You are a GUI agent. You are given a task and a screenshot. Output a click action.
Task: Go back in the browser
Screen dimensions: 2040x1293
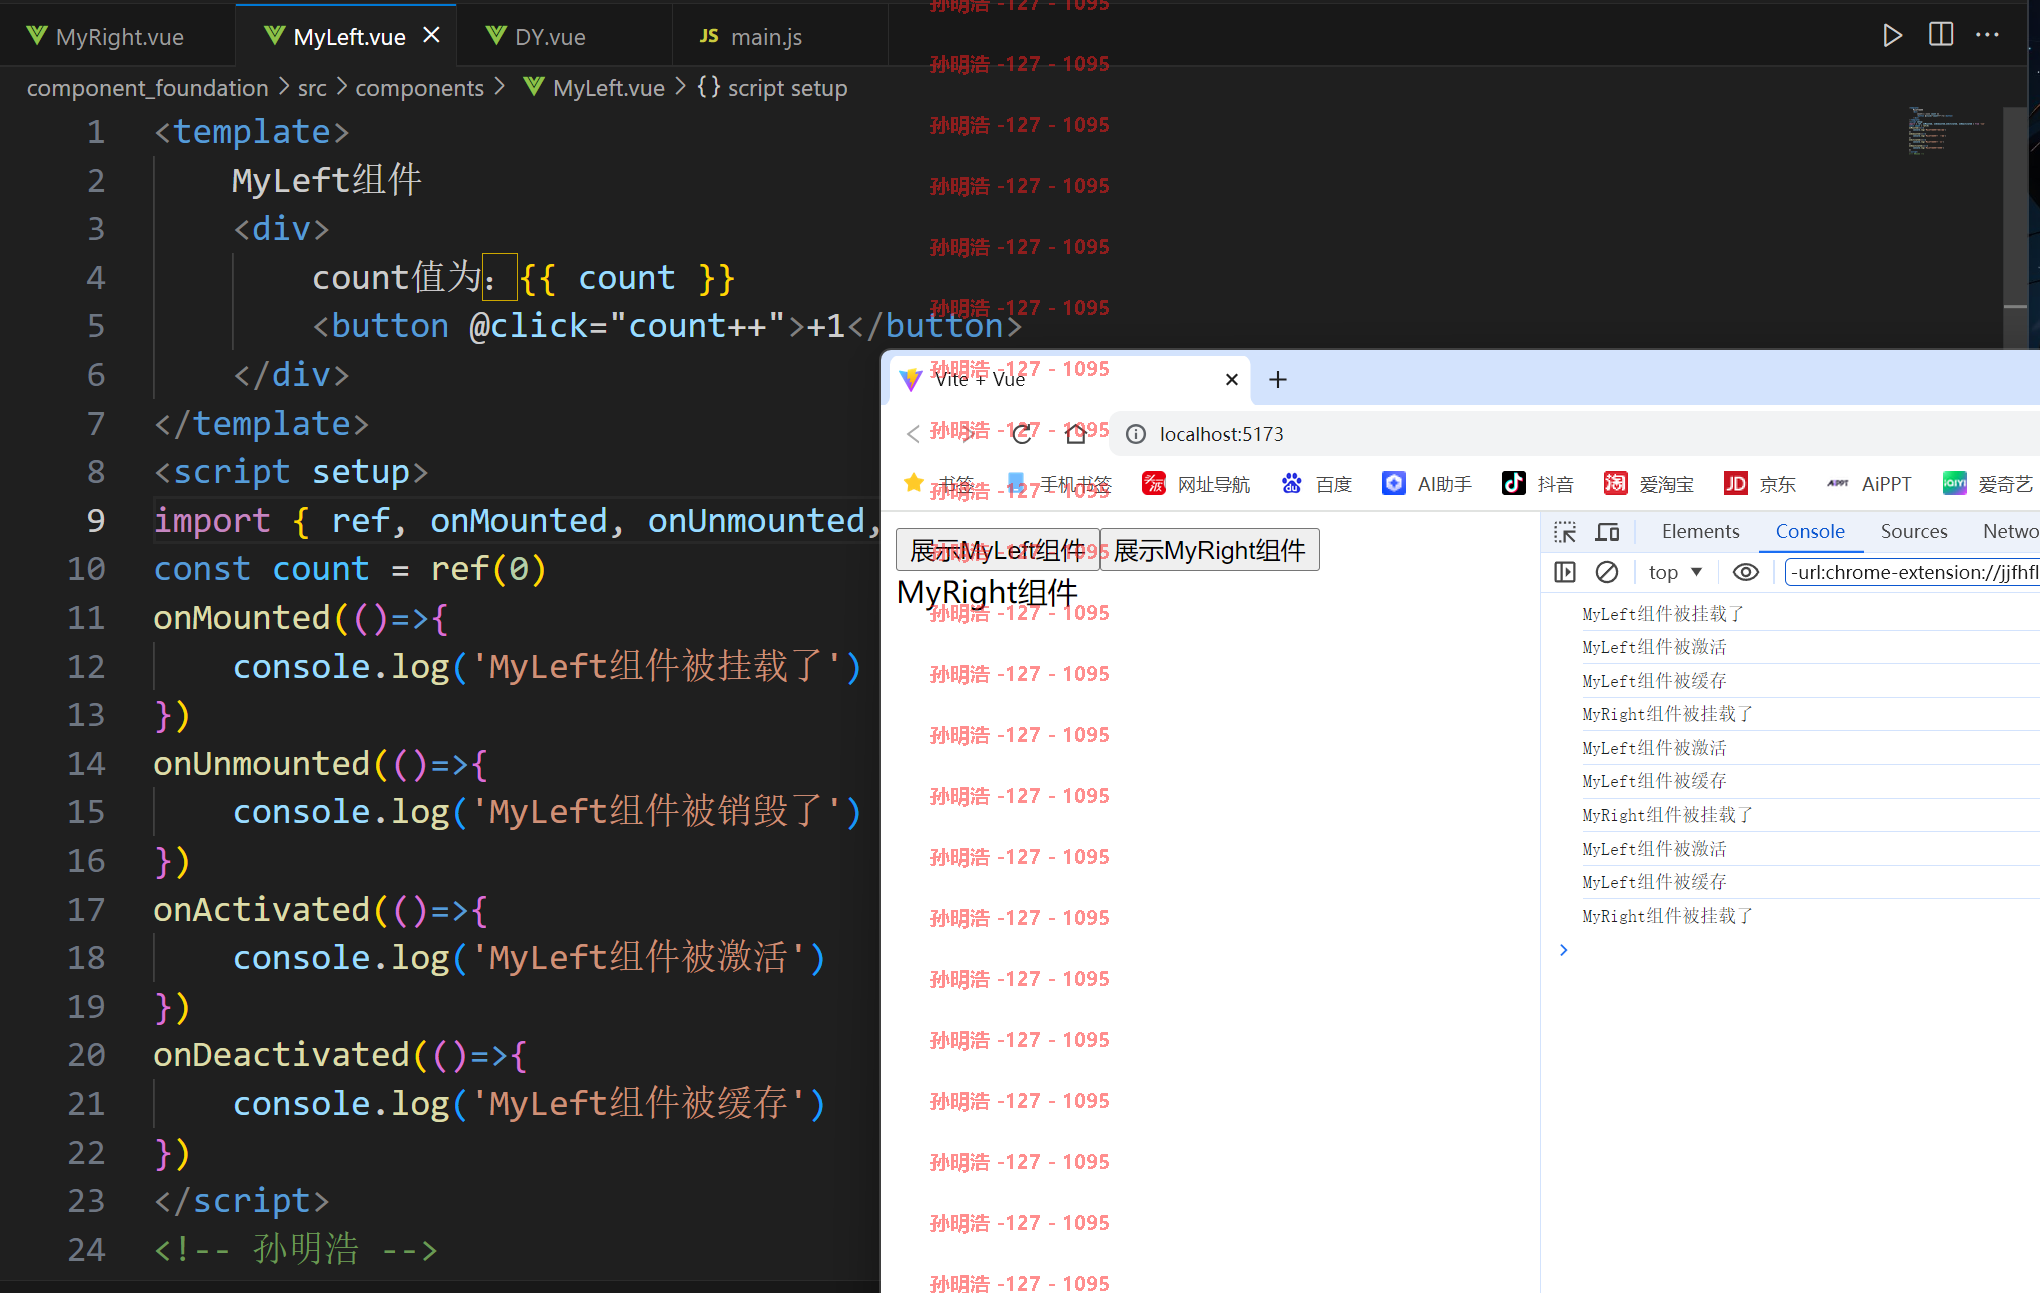coord(912,434)
